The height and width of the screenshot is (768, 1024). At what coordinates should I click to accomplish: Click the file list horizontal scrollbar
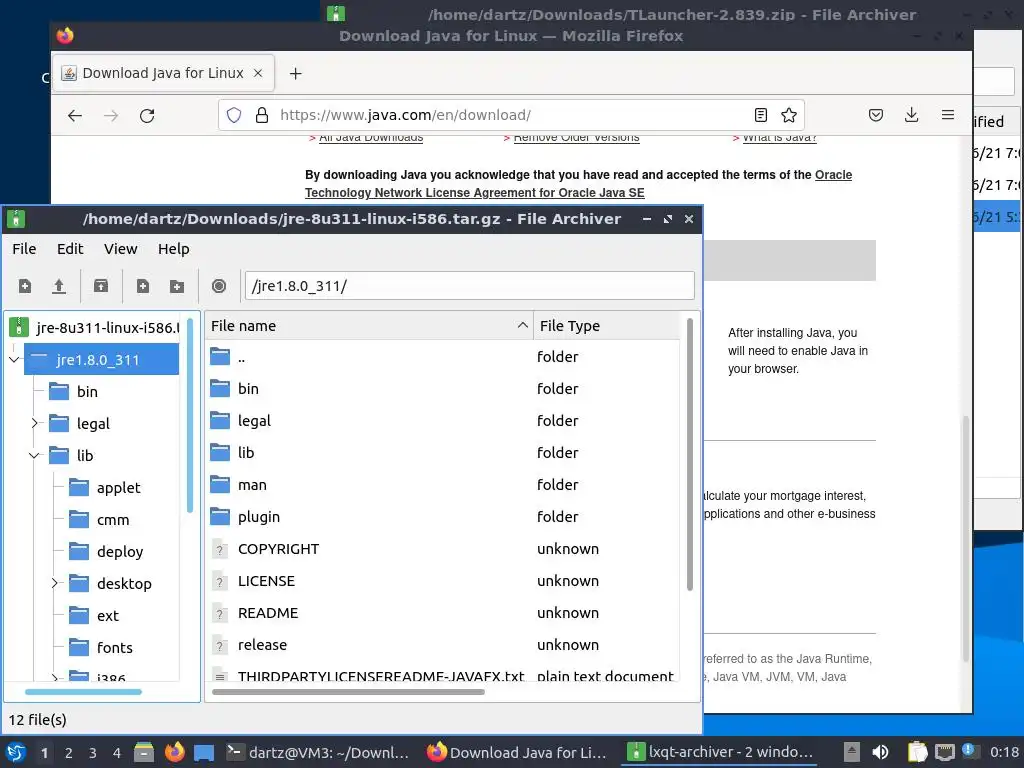348,692
